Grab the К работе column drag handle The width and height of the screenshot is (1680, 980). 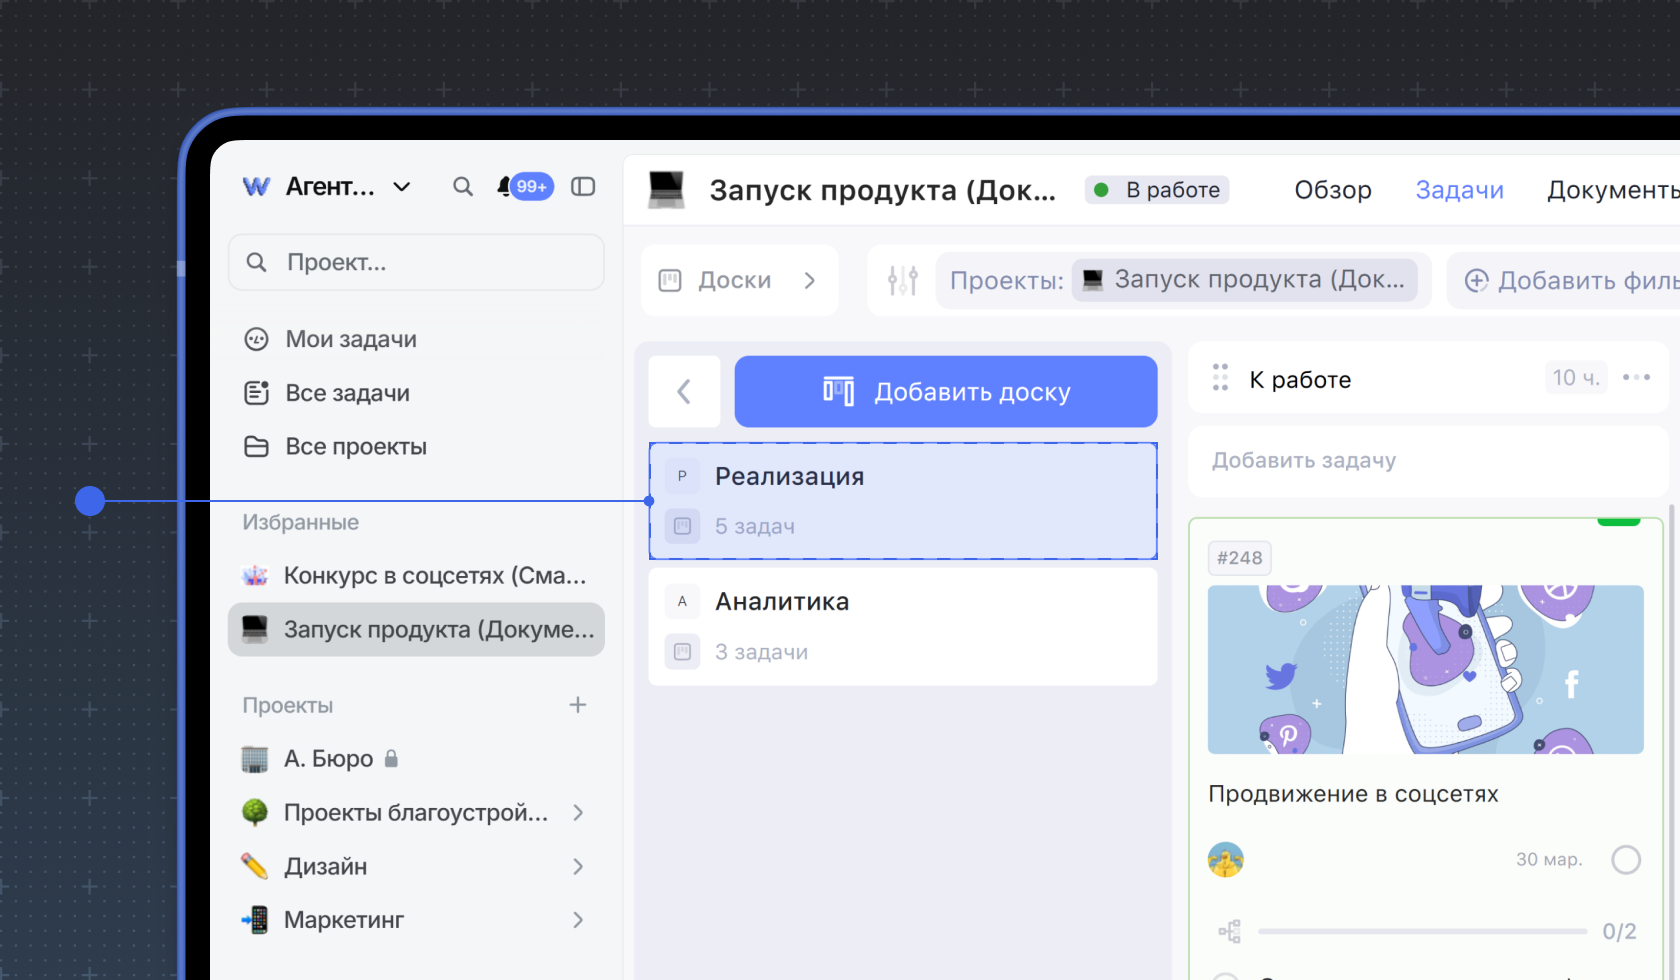point(1220,378)
